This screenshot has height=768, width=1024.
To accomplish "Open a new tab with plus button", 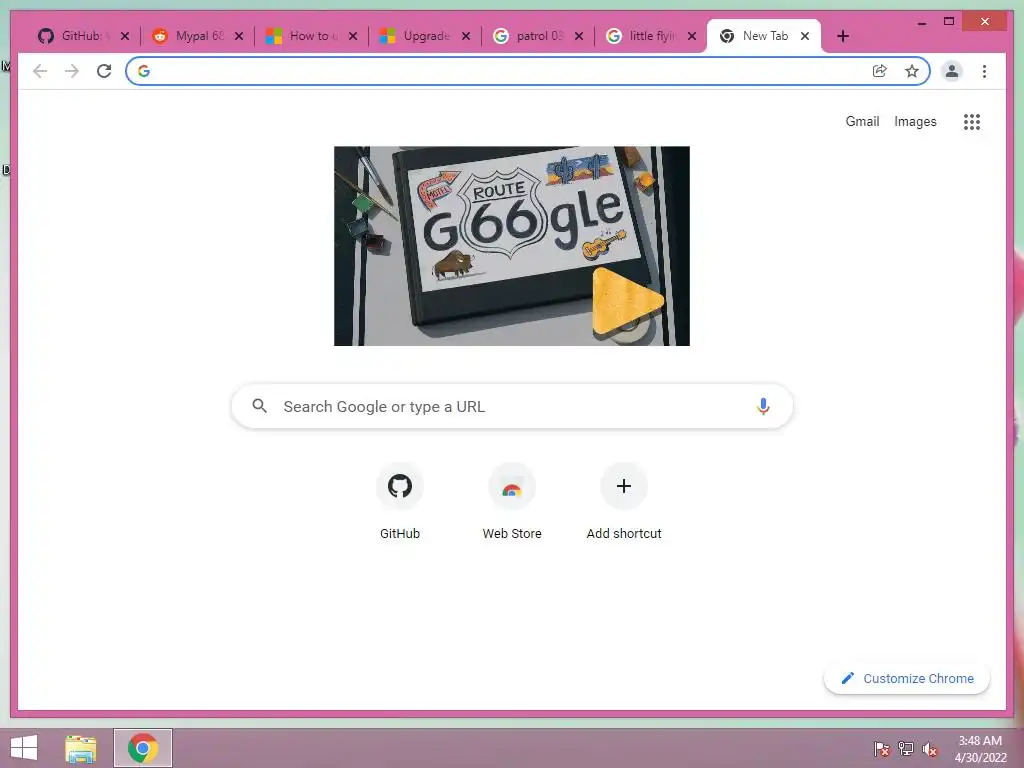I will [x=842, y=36].
